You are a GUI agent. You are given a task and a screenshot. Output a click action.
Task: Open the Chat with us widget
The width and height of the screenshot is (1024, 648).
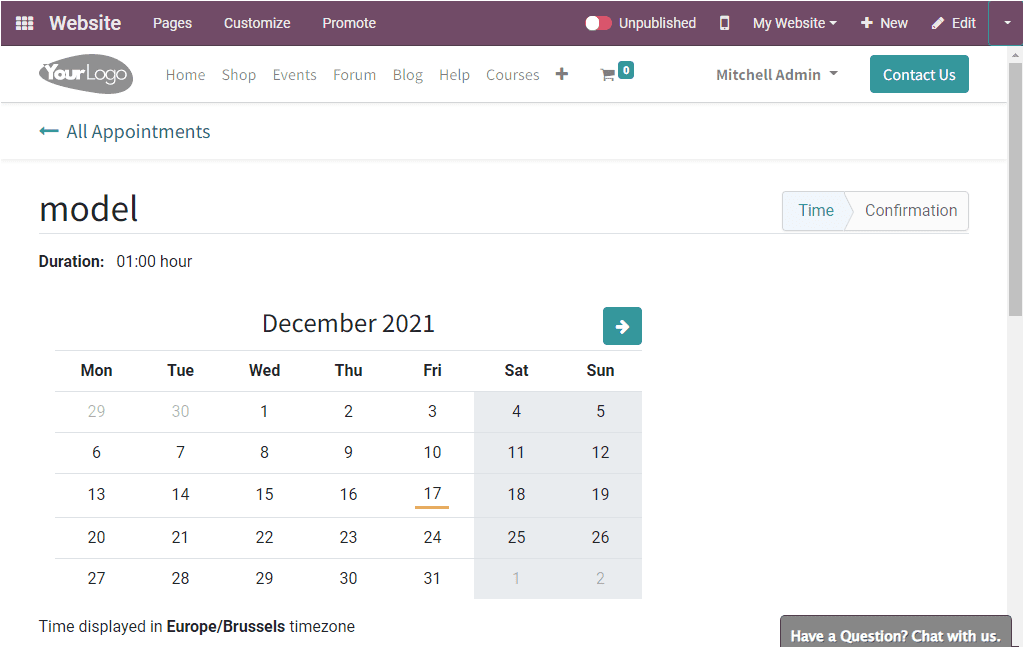click(x=895, y=634)
